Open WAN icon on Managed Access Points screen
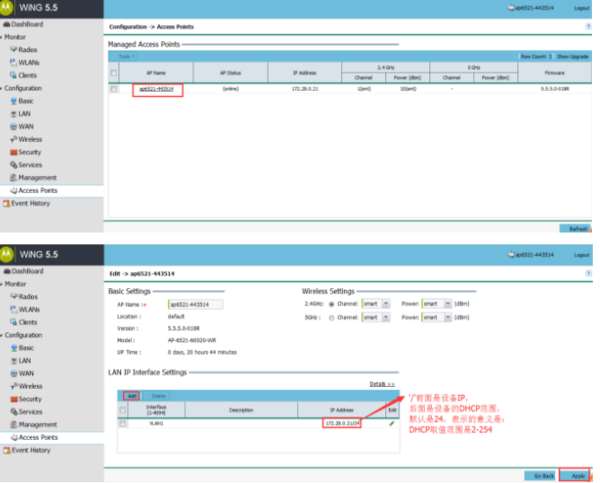The image size is (600, 483). (14, 127)
